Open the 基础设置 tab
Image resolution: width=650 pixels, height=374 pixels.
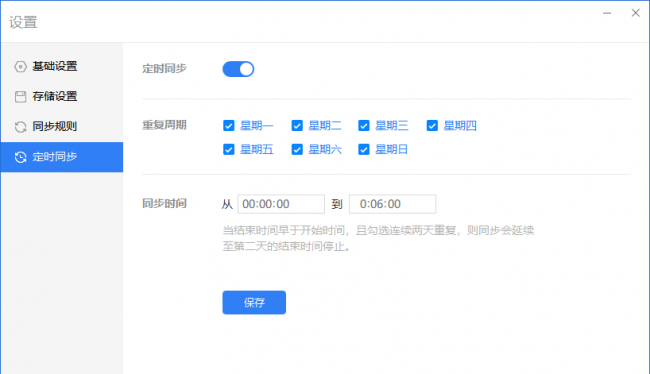click(62, 66)
